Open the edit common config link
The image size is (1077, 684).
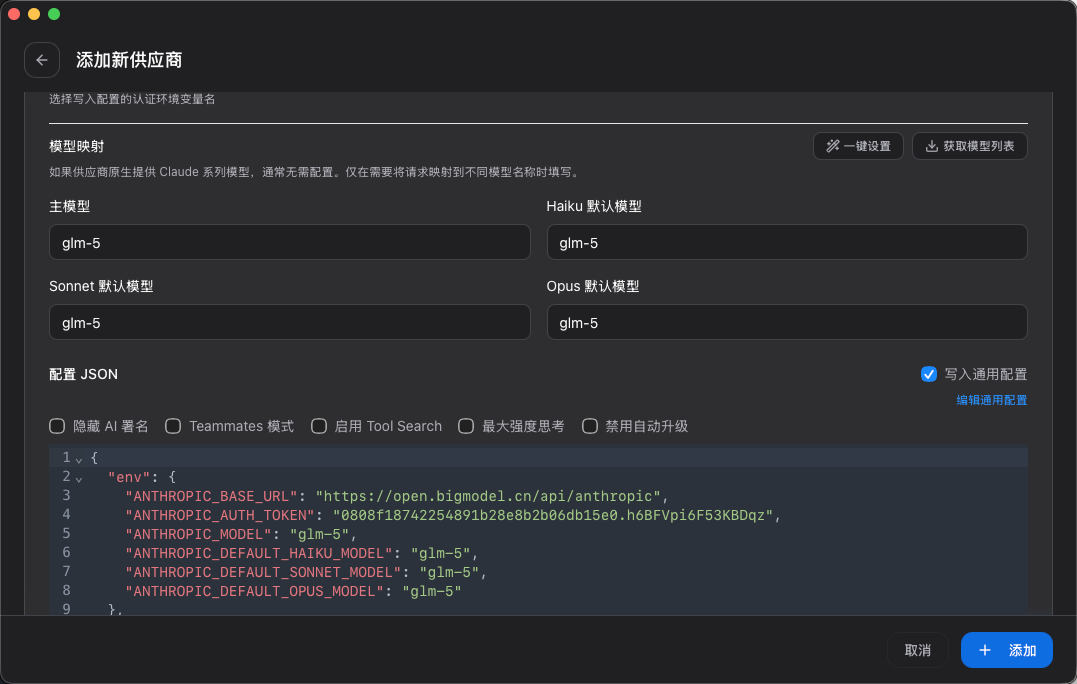click(x=991, y=400)
